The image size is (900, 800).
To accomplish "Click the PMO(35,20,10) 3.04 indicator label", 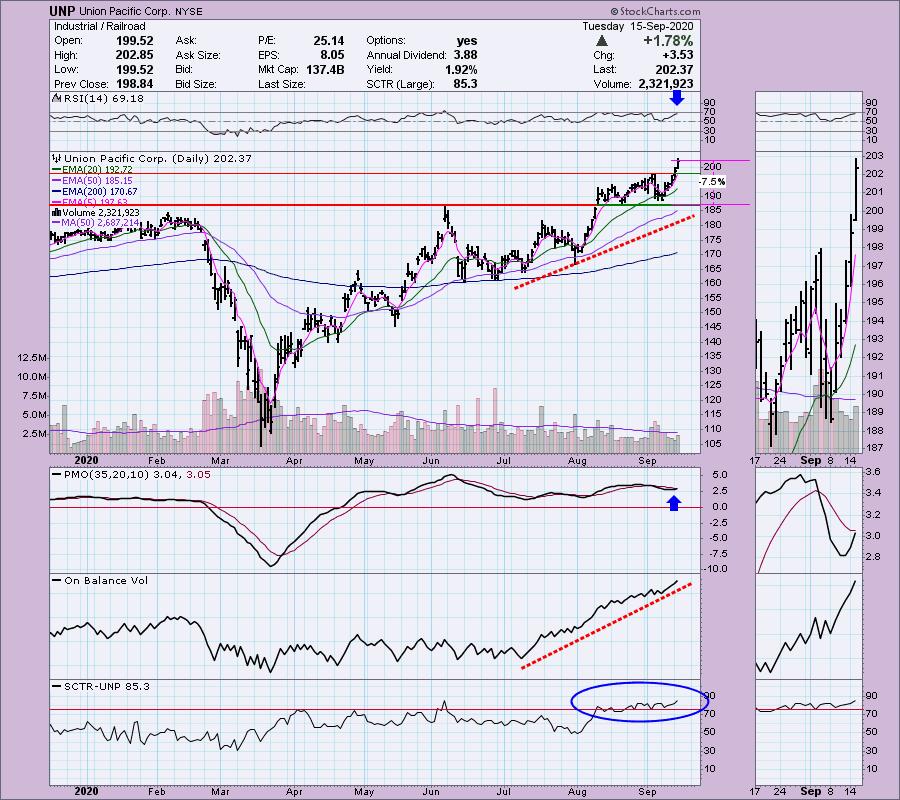I will (x=122, y=475).
